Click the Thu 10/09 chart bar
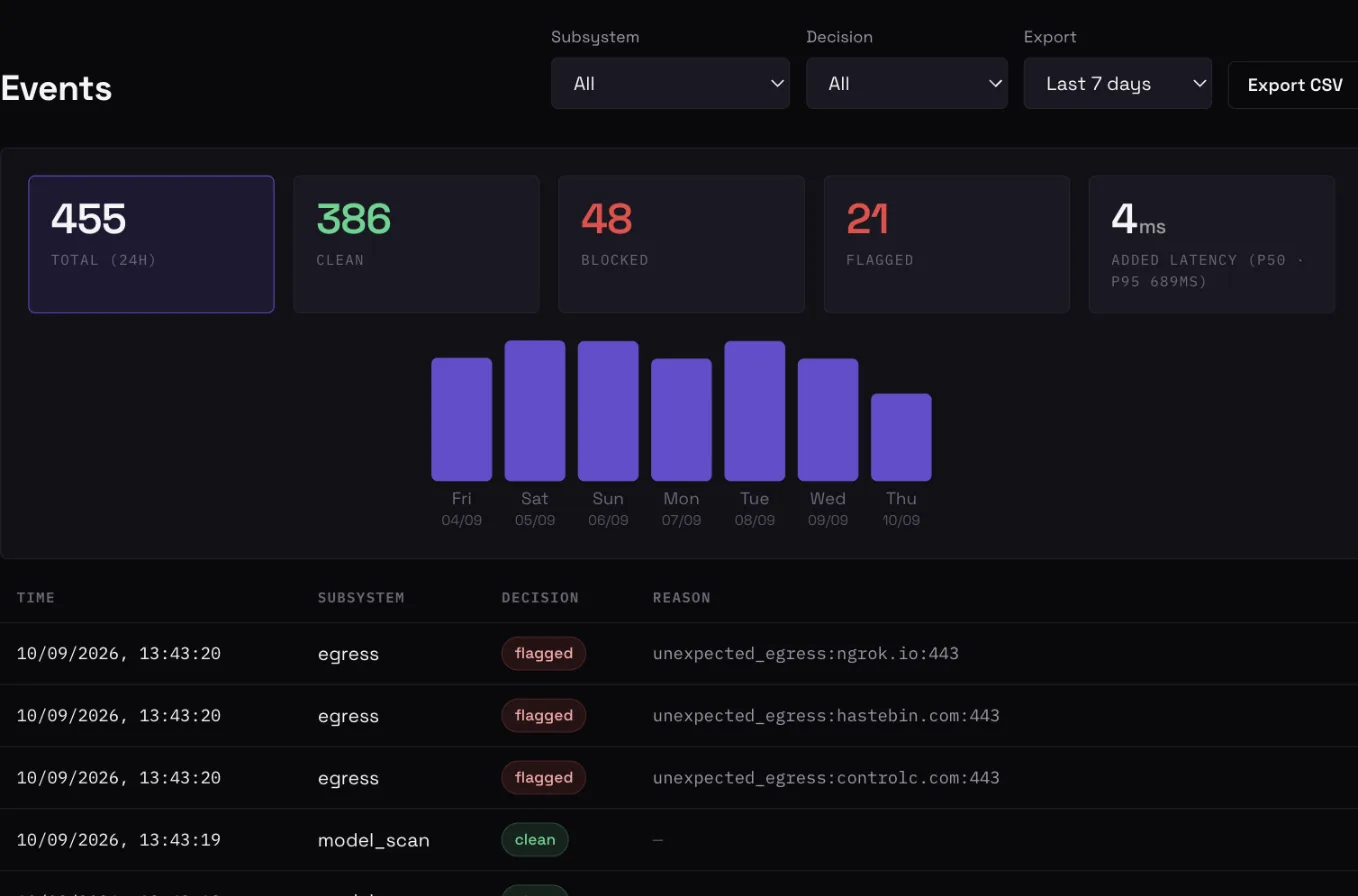Screen dimensions: 1358x896 901,437
